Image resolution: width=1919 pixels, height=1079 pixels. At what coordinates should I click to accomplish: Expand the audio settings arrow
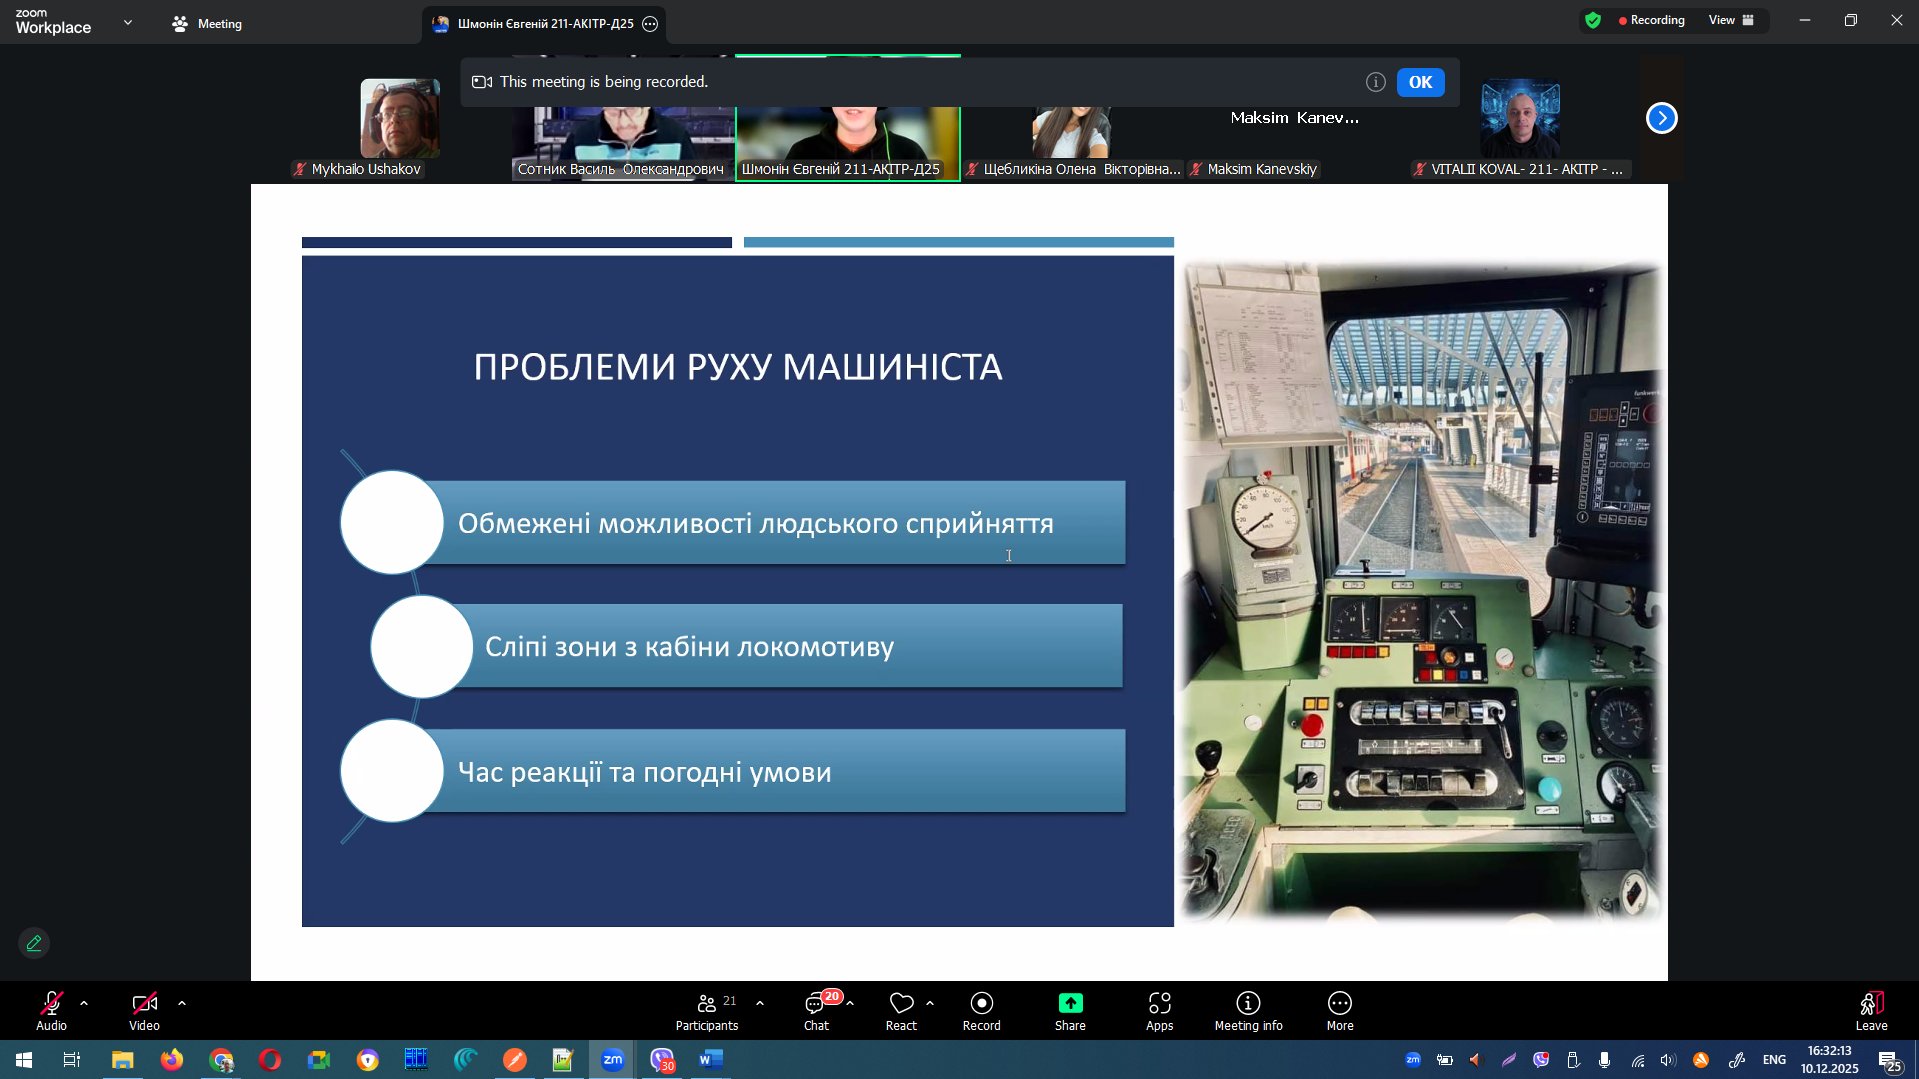pyautogui.click(x=84, y=1003)
